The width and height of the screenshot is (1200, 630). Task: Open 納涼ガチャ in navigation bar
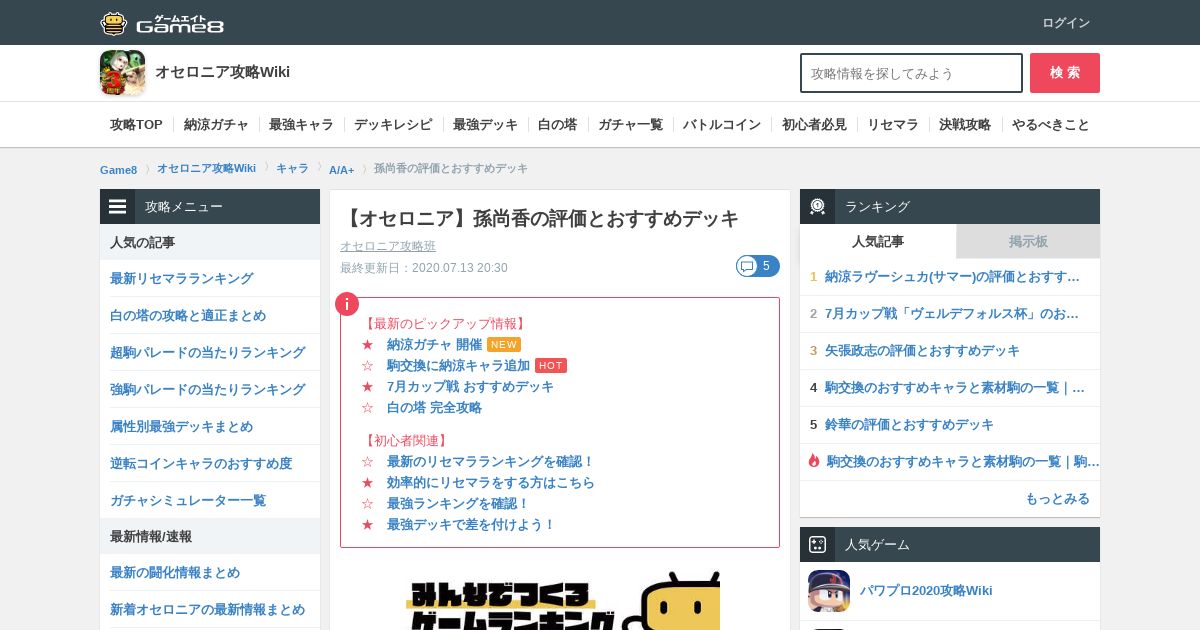[x=216, y=125]
